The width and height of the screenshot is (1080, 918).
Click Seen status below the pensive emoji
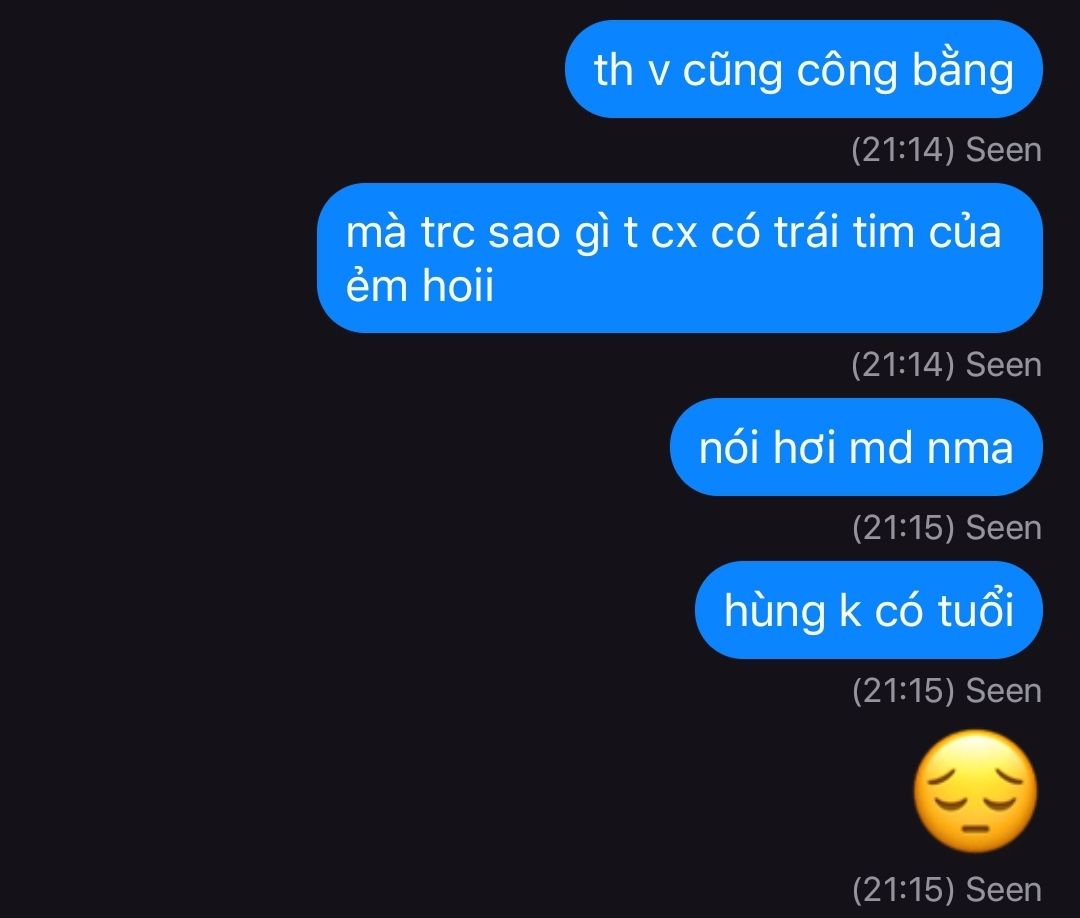coord(1004,890)
